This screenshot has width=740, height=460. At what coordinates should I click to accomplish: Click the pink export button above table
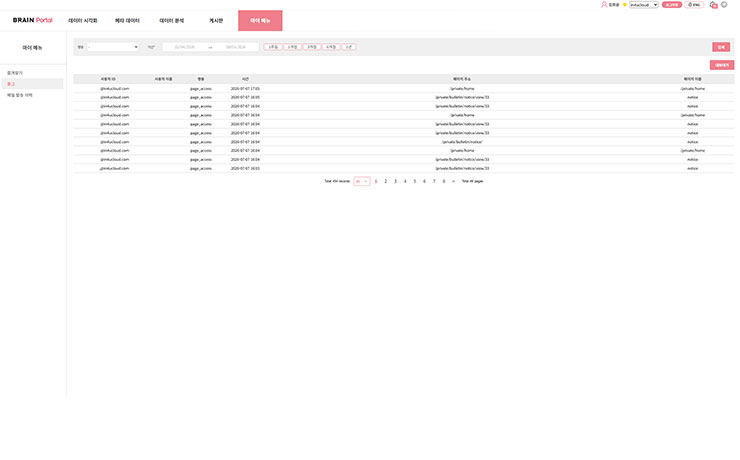pyautogui.click(x=722, y=65)
